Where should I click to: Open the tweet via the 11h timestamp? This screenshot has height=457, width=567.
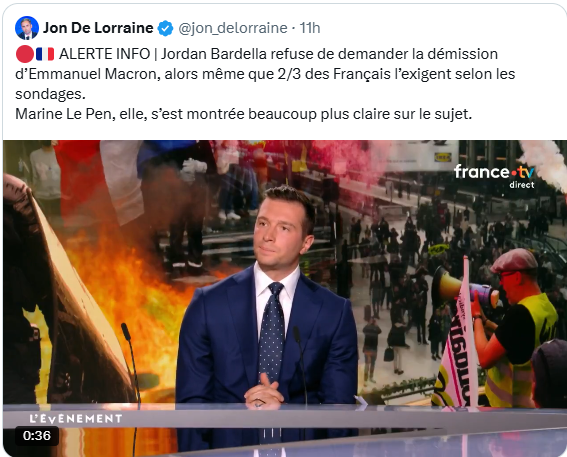310,28
